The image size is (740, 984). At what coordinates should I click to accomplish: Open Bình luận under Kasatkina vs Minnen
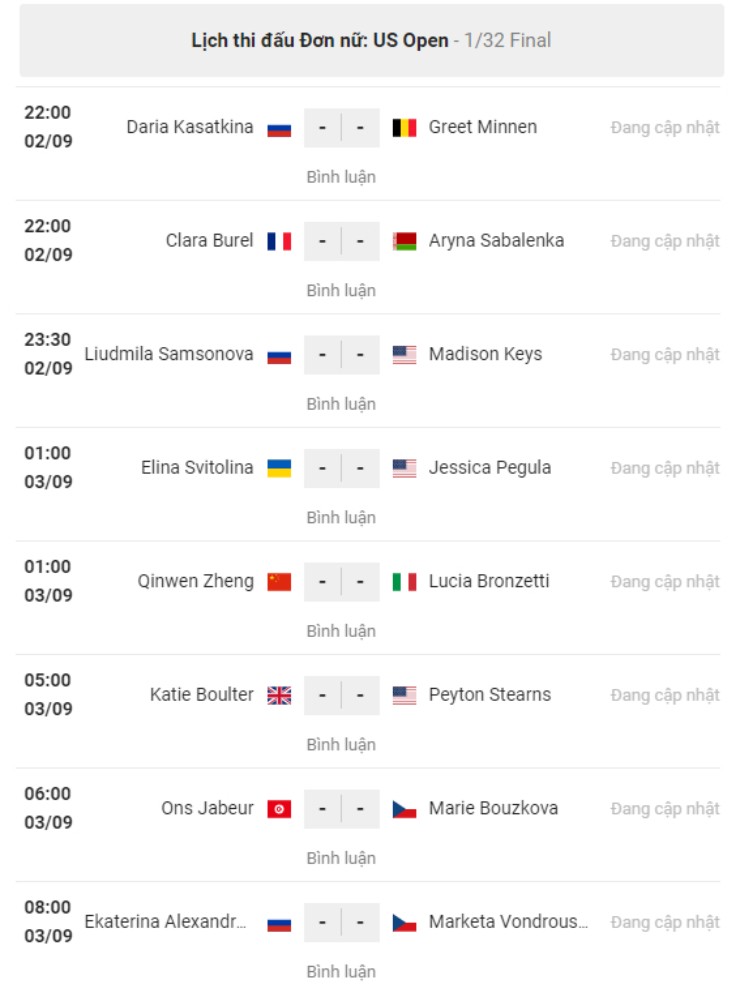(341, 177)
